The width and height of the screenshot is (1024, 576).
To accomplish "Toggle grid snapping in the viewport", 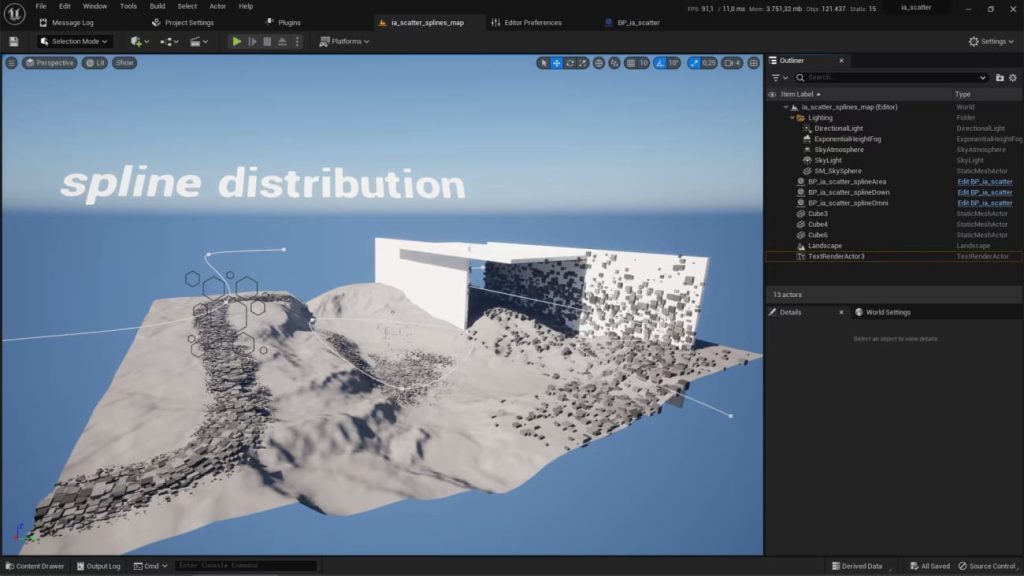I will point(631,63).
